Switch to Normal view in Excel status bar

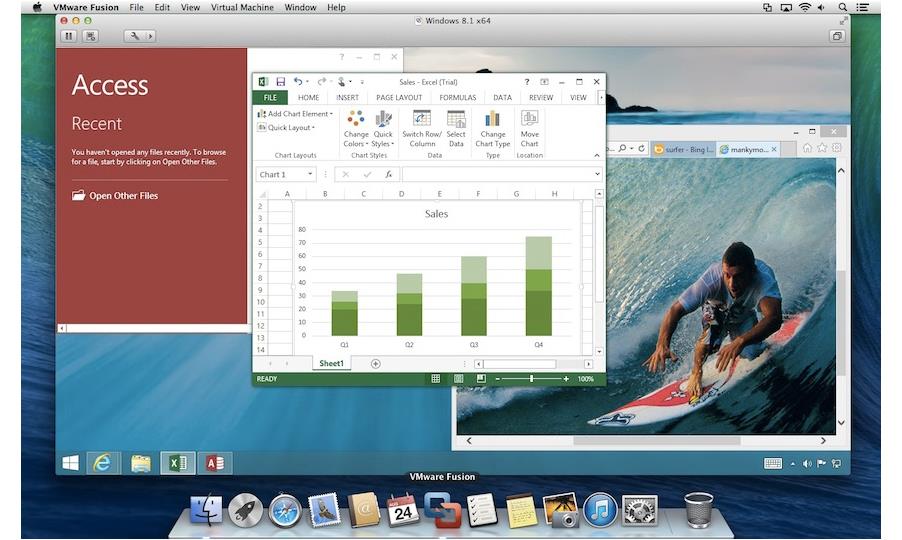435,378
